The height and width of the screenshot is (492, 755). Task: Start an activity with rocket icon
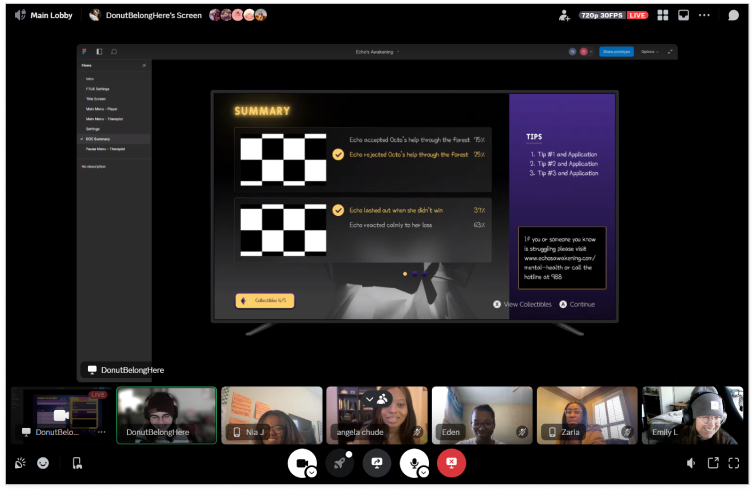339,463
